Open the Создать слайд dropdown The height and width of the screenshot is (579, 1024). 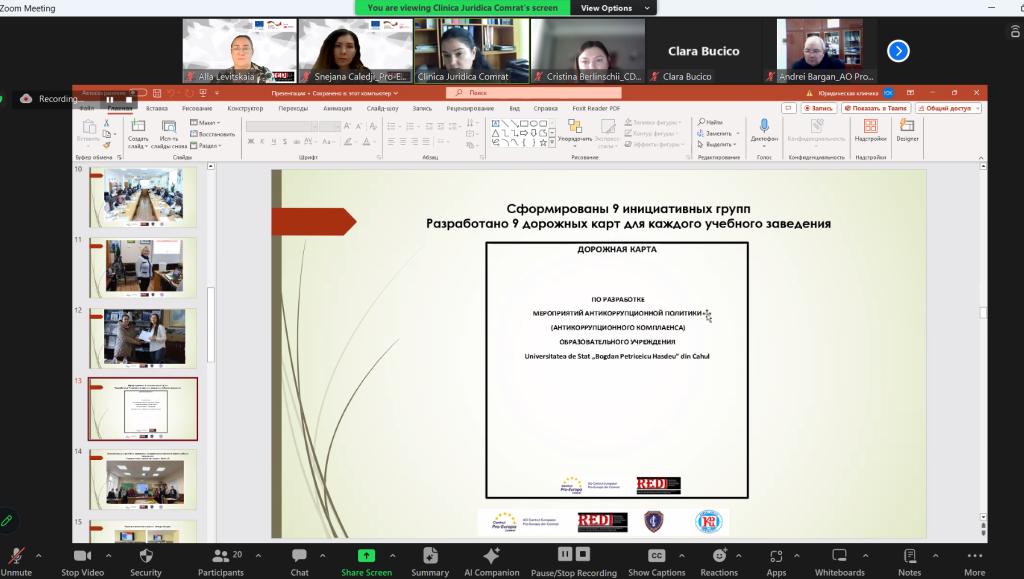click(137, 142)
